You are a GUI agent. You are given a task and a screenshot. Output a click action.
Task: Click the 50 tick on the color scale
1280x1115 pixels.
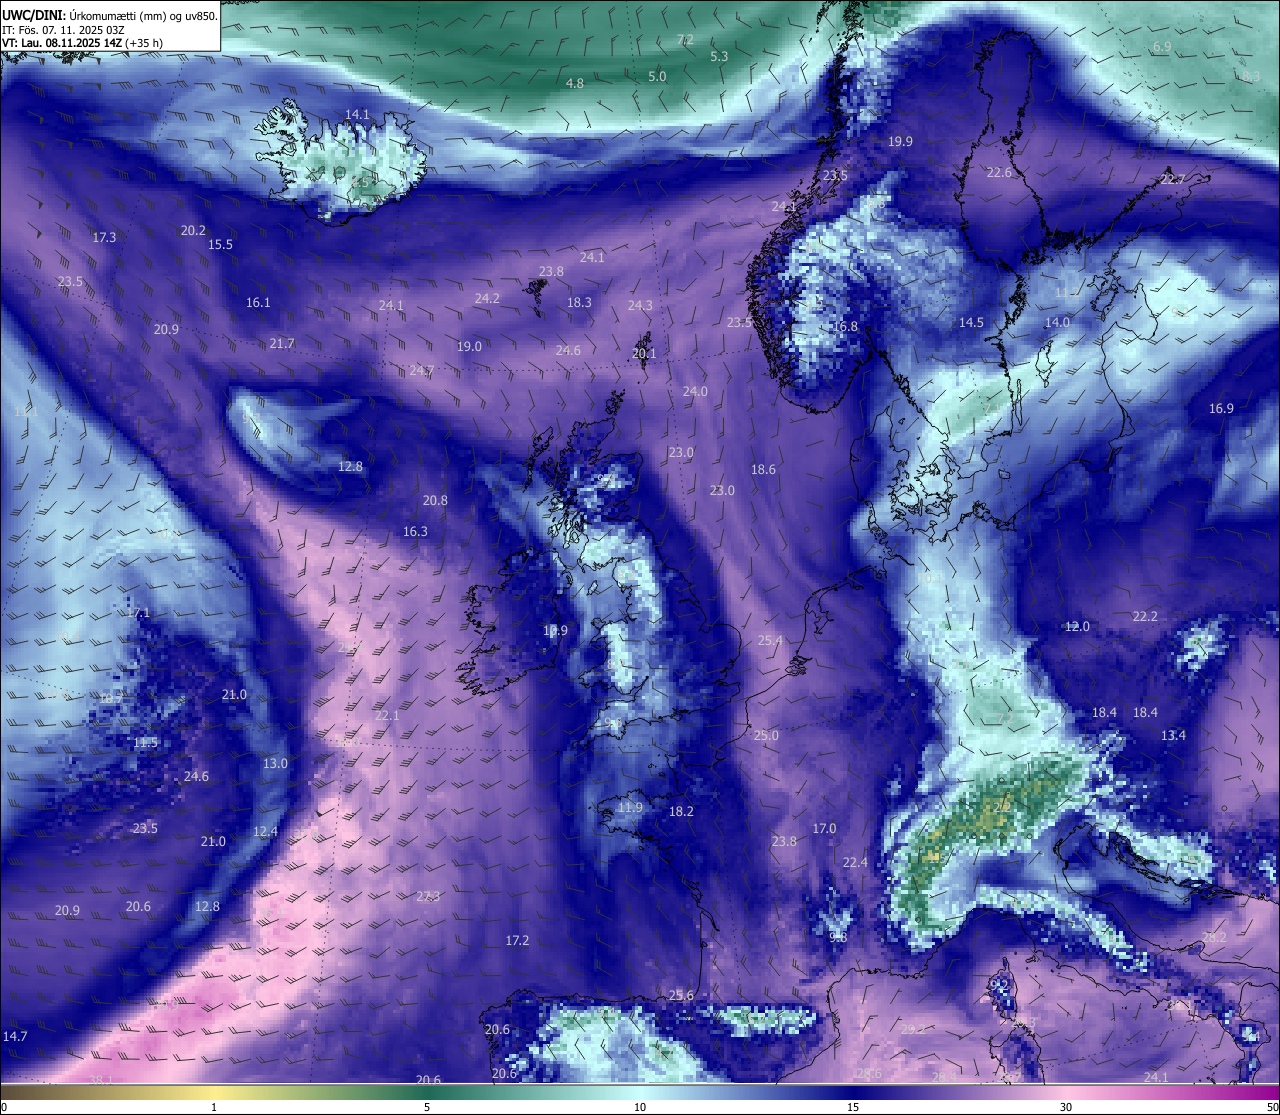1272,1108
